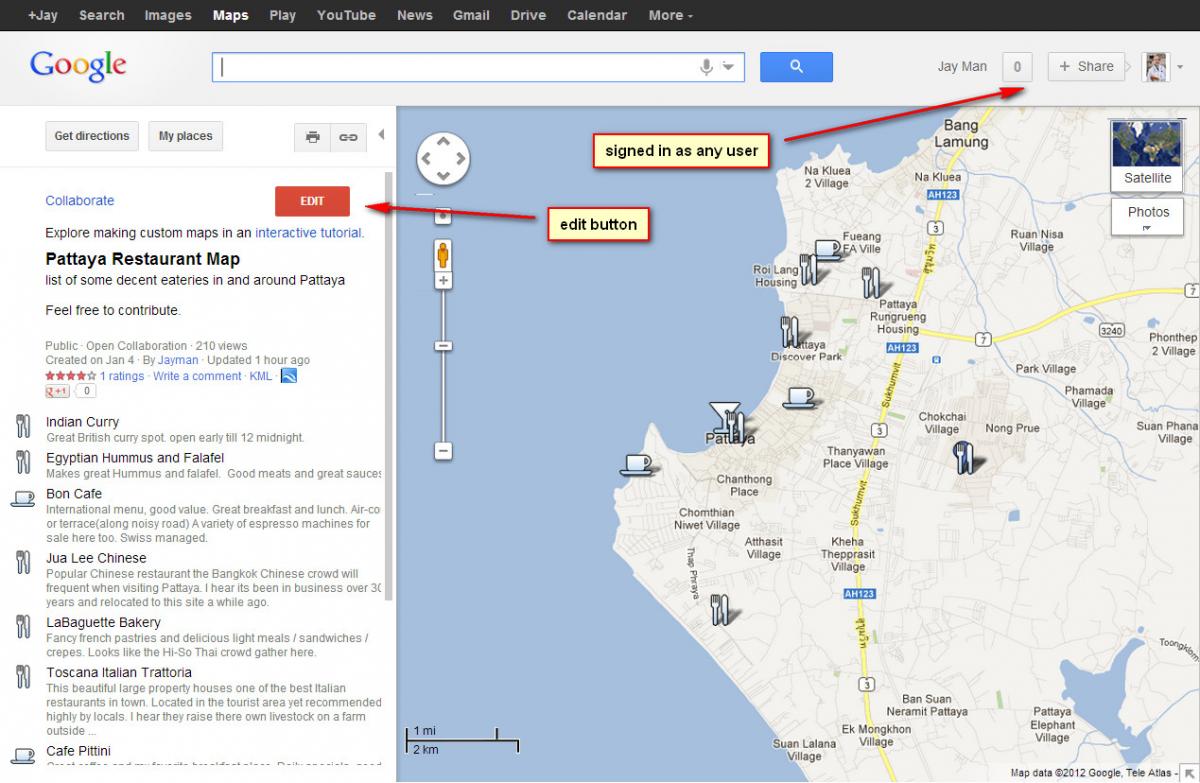Open Calendar from the top bar
Image resolution: width=1200 pixels, height=783 pixels.
pyautogui.click(x=597, y=15)
